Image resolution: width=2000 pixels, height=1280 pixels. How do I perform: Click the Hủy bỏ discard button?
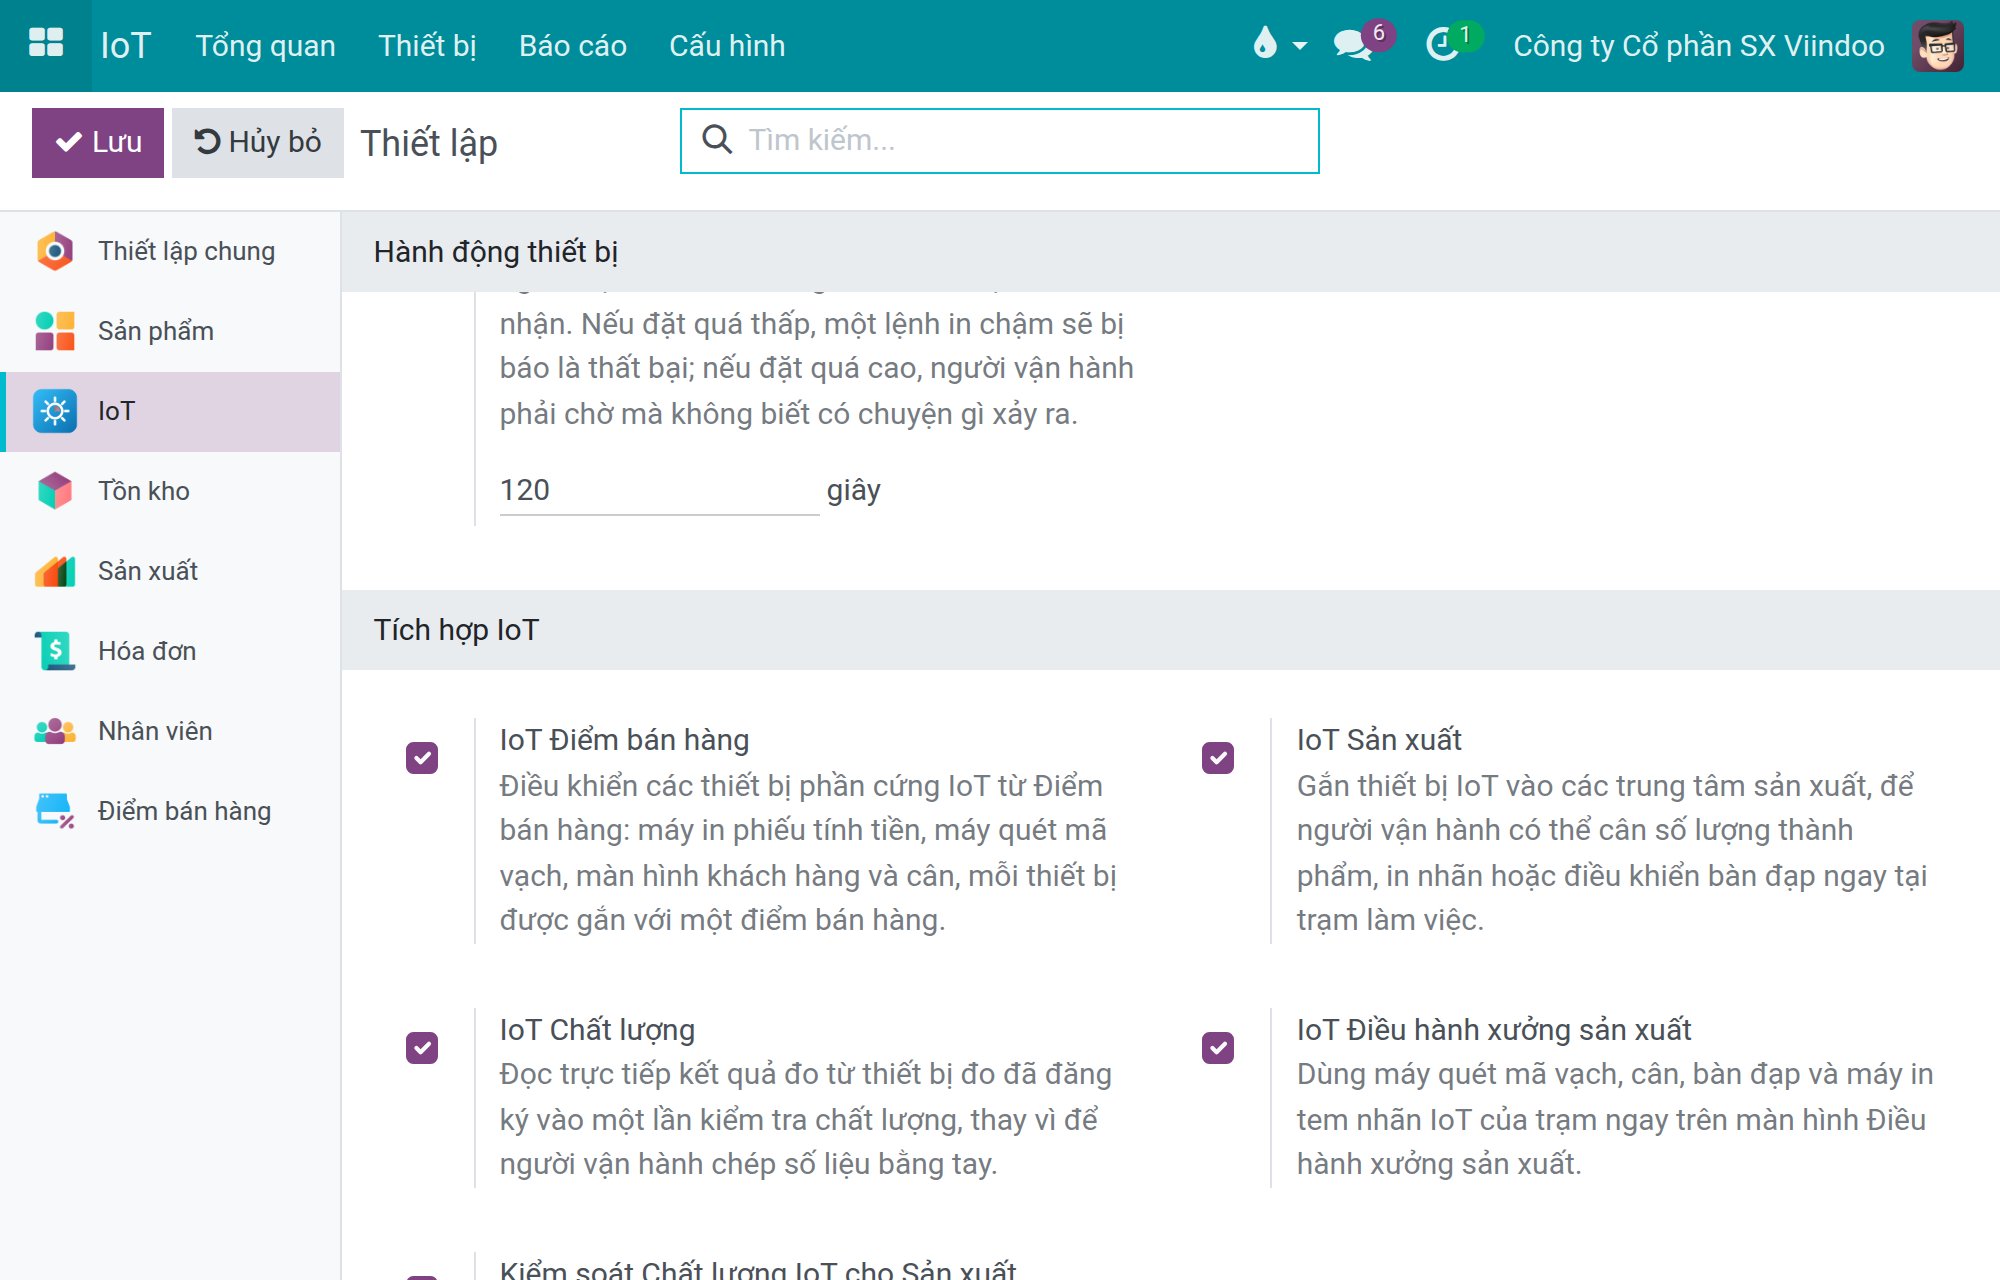tap(258, 143)
